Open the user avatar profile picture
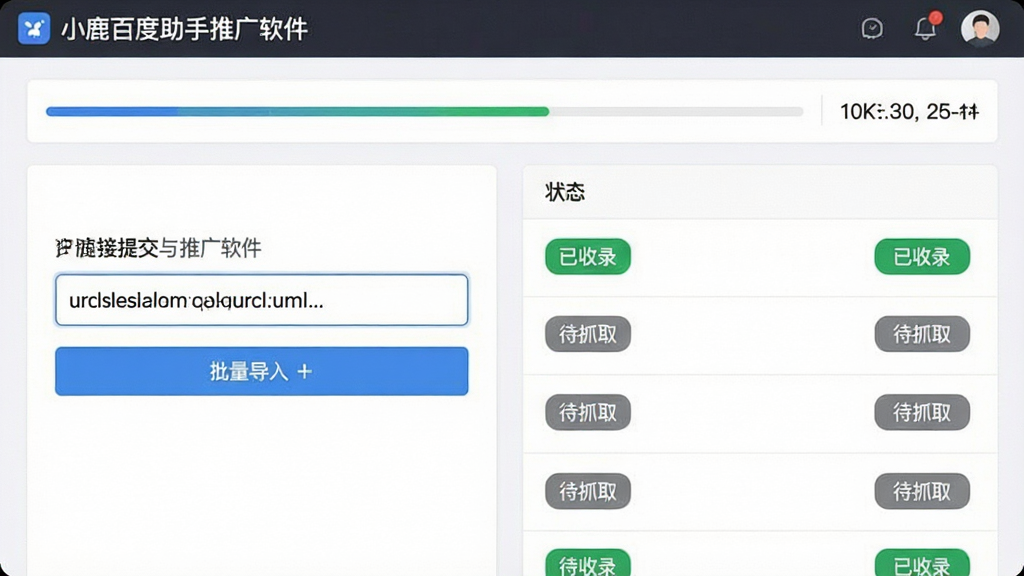 980,28
